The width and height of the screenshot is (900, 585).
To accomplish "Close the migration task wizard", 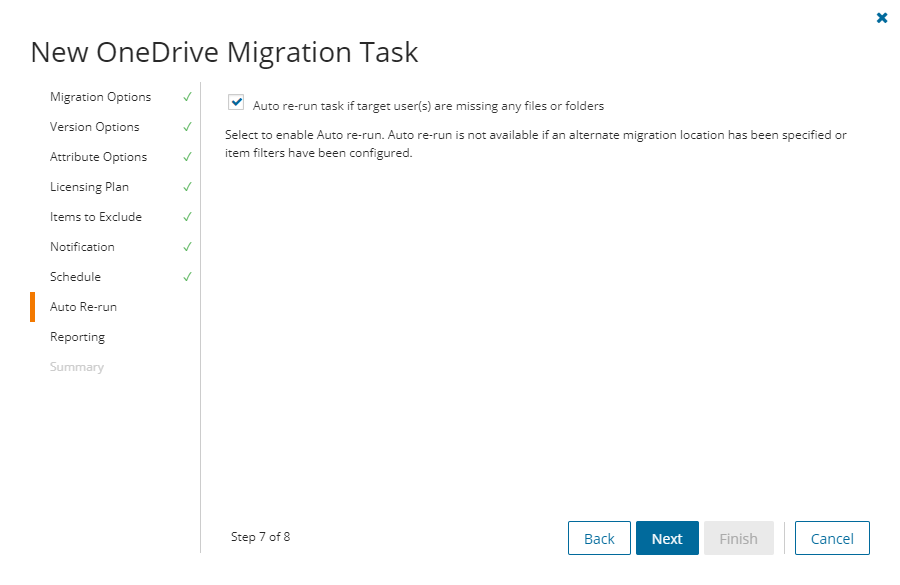I will [881, 17].
